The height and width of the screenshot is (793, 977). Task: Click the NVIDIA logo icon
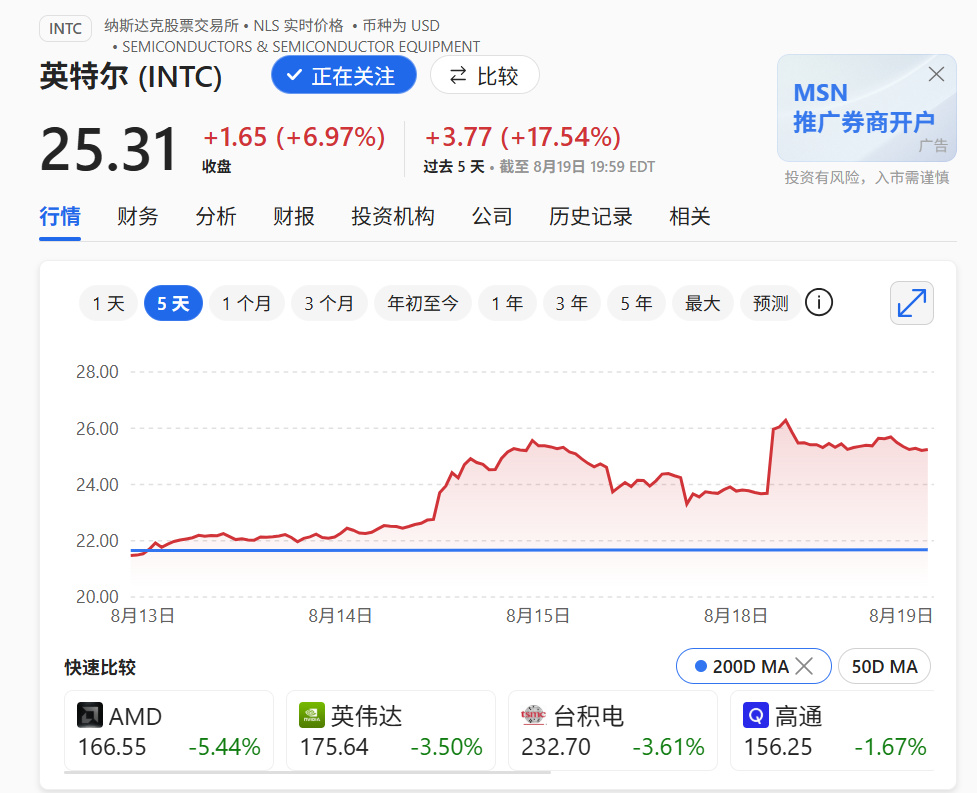point(312,715)
